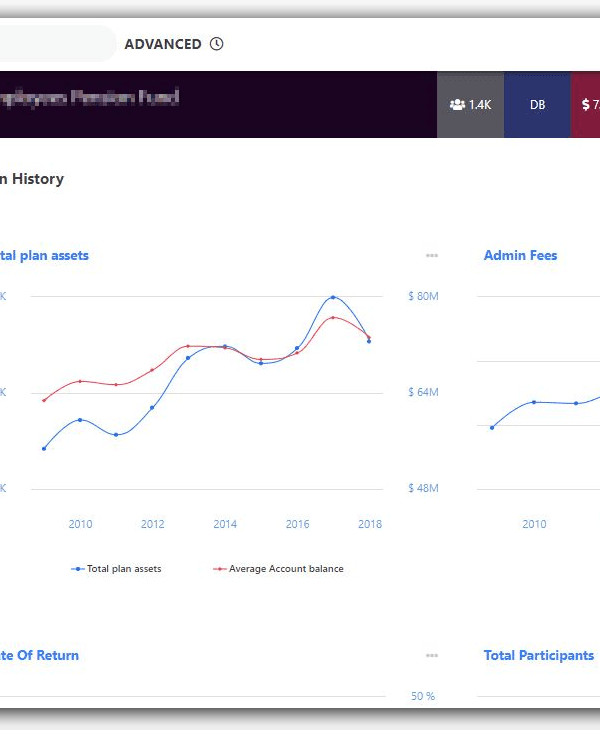Click the Rate Of Return chart title
This screenshot has width=600, height=730.
(x=40, y=656)
